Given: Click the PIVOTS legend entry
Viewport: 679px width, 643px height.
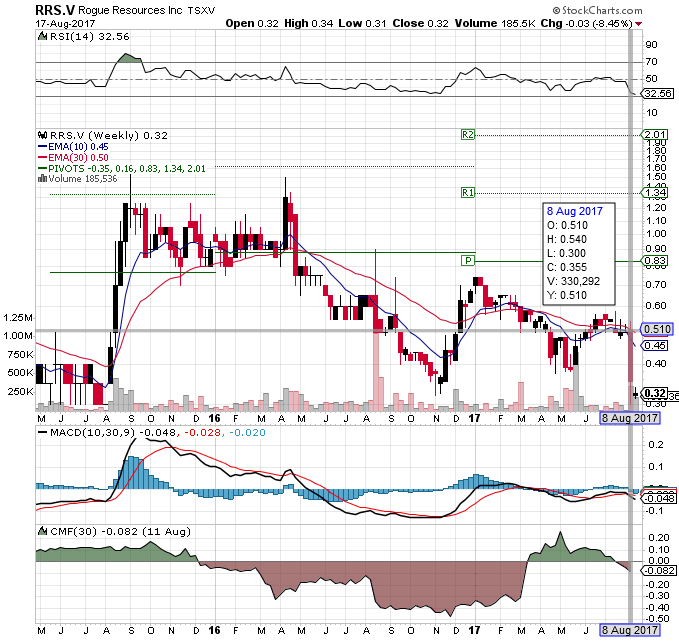Looking at the screenshot, I should [122, 168].
